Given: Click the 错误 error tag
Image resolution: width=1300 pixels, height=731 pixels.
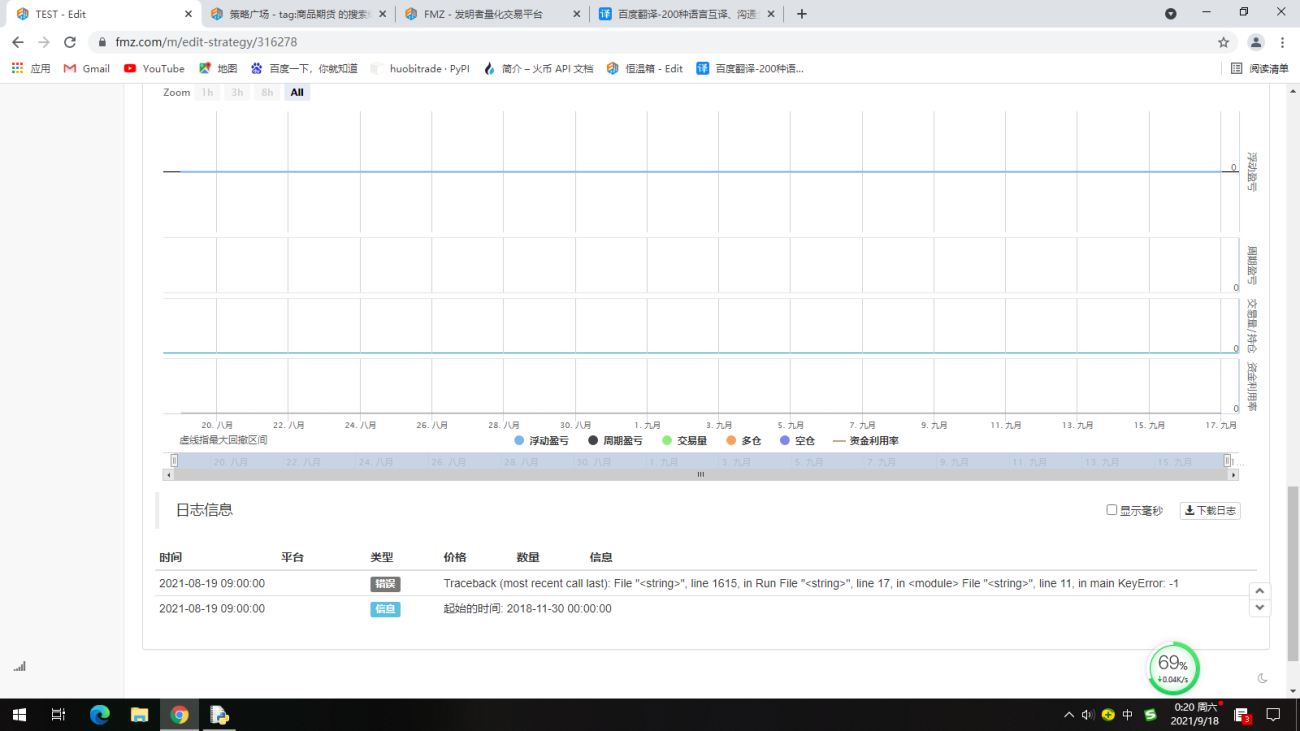Looking at the screenshot, I should (x=385, y=583).
